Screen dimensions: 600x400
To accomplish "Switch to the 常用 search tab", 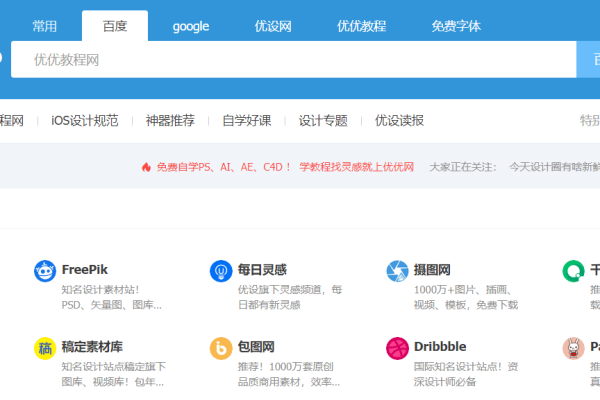I will [x=45, y=26].
